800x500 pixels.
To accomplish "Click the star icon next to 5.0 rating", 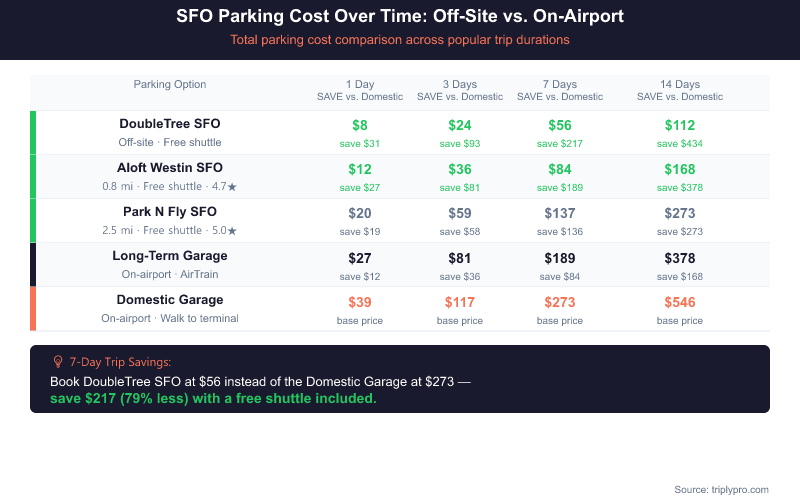I will coord(232,231).
